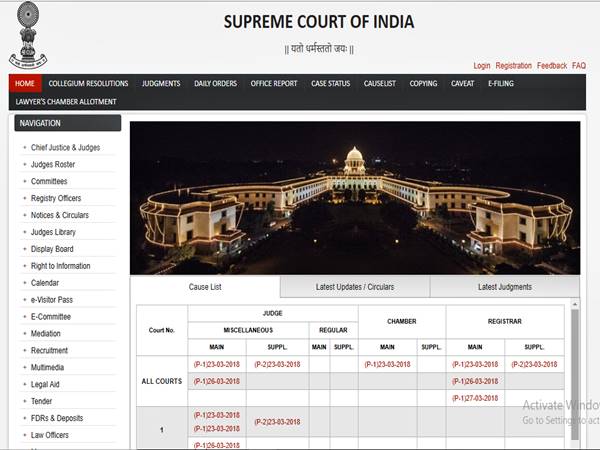Open FDRs & Deposits link
This screenshot has height=450, width=600.
coord(57,418)
